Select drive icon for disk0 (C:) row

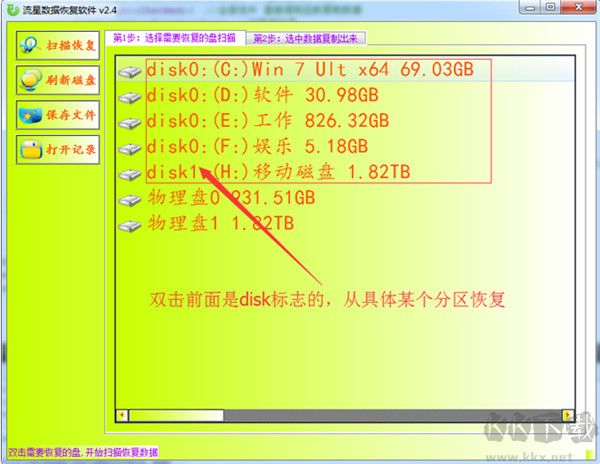pyautogui.click(x=130, y=72)
